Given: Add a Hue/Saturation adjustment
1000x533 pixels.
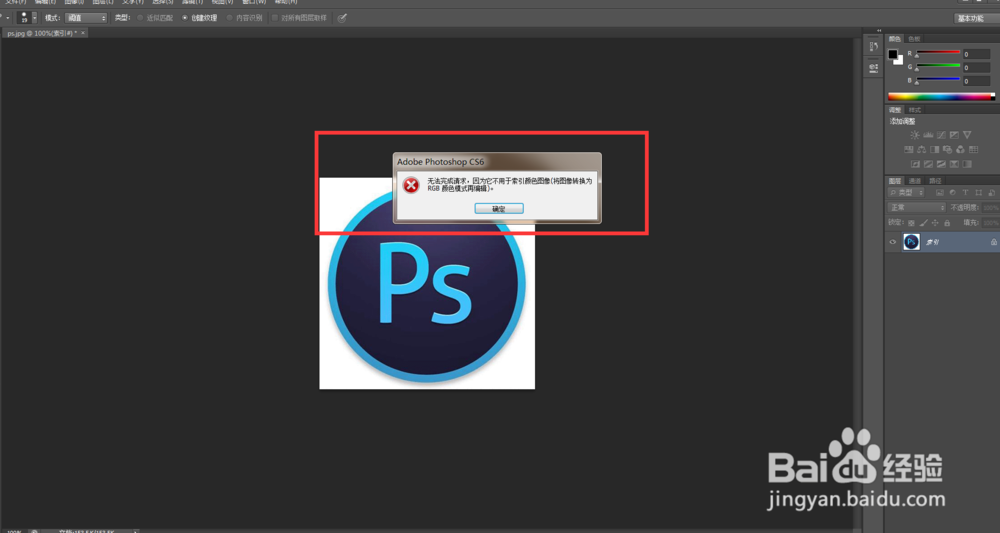Looking at the screenshot, I should click(x=909, y=150).
